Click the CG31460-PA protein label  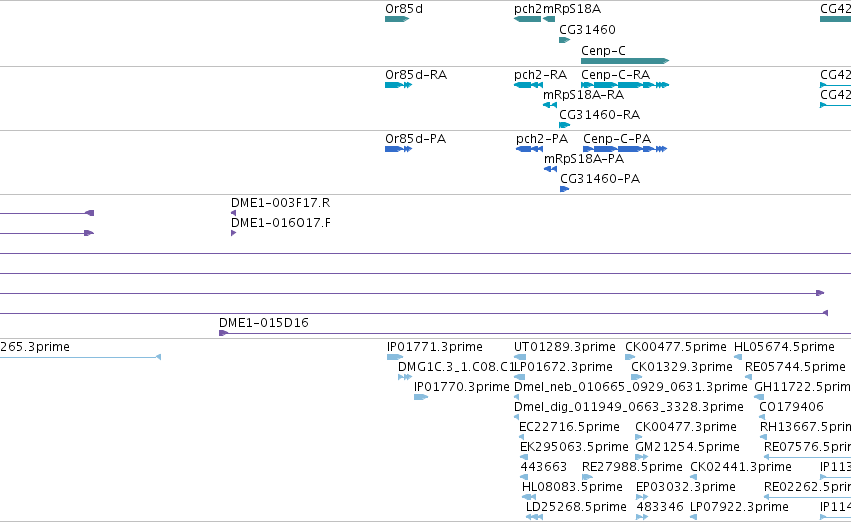(600, 179)
